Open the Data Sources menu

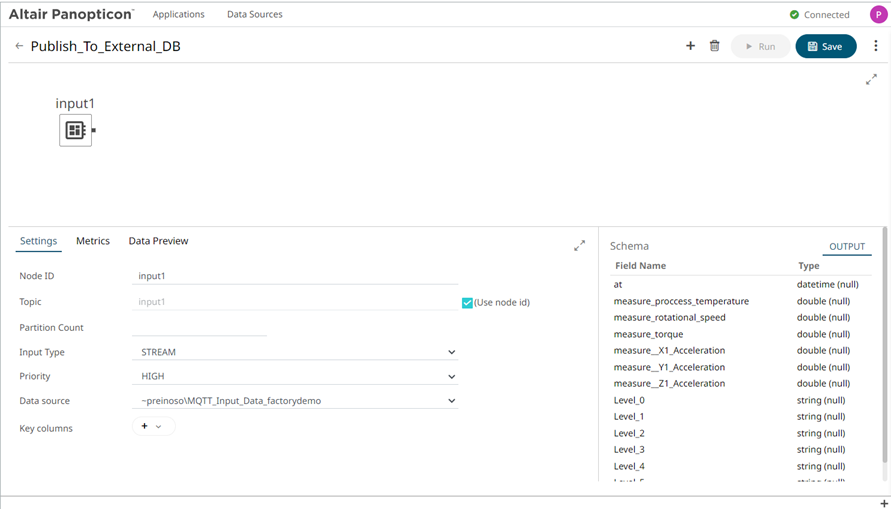(254, 14)
